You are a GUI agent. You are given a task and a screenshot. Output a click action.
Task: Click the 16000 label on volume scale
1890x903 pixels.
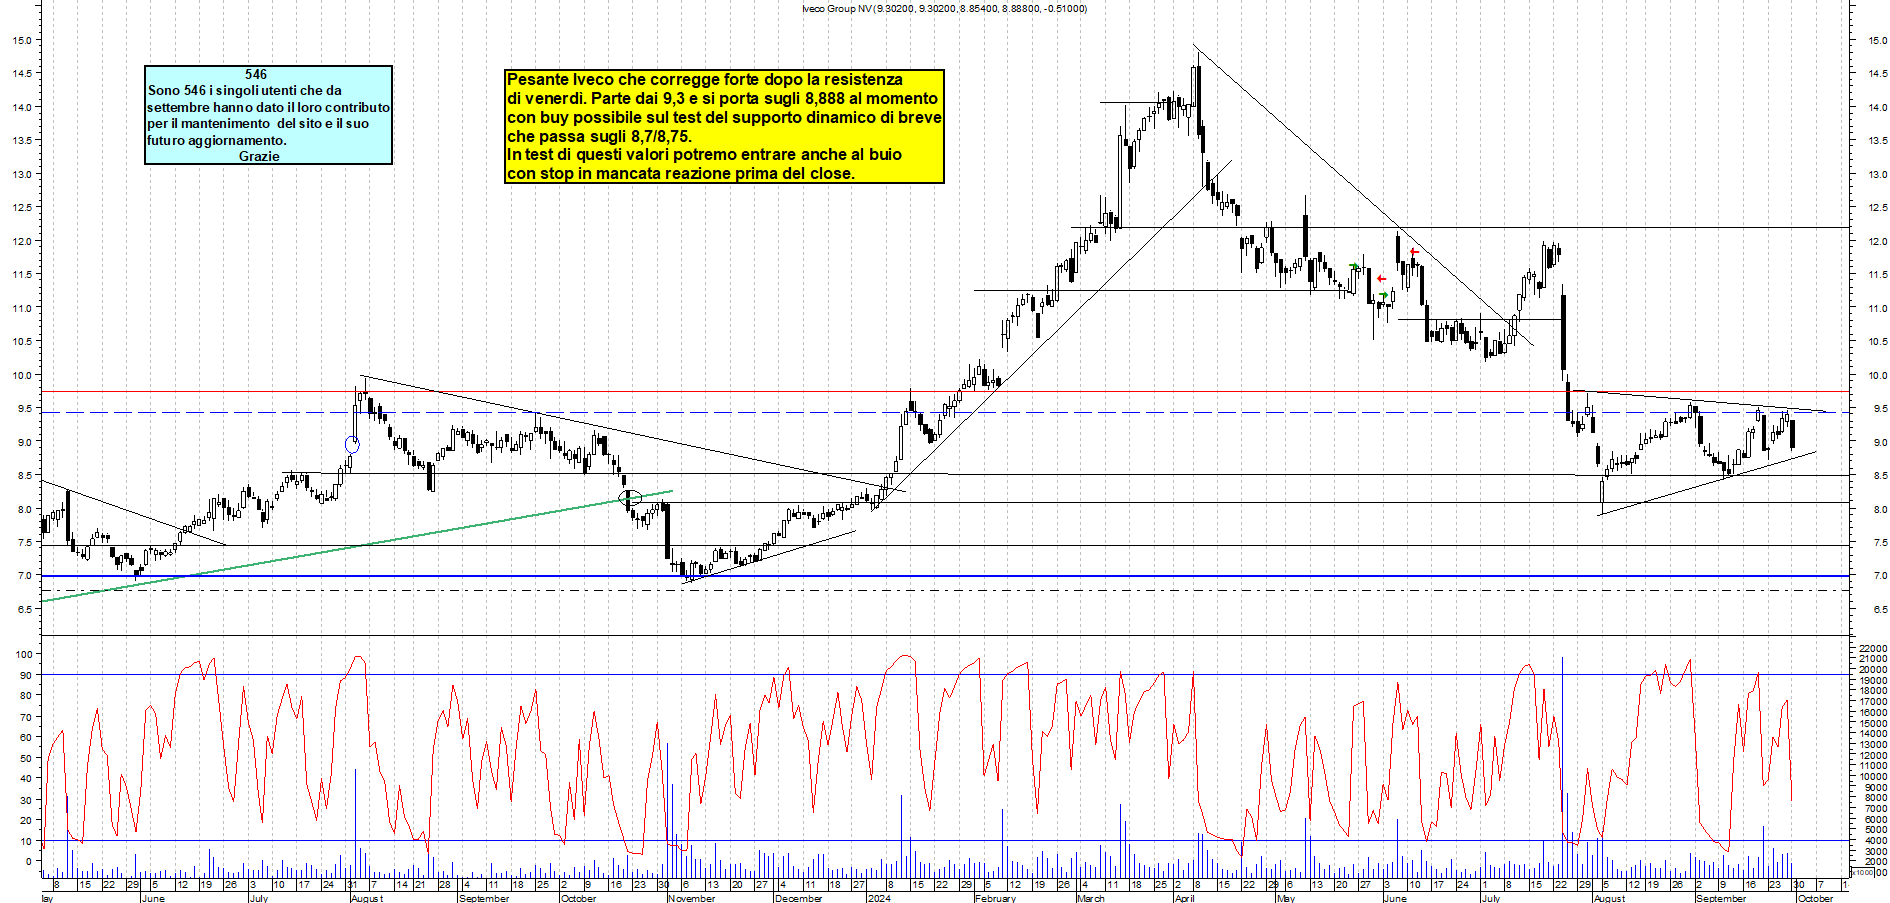(1873, 712)
